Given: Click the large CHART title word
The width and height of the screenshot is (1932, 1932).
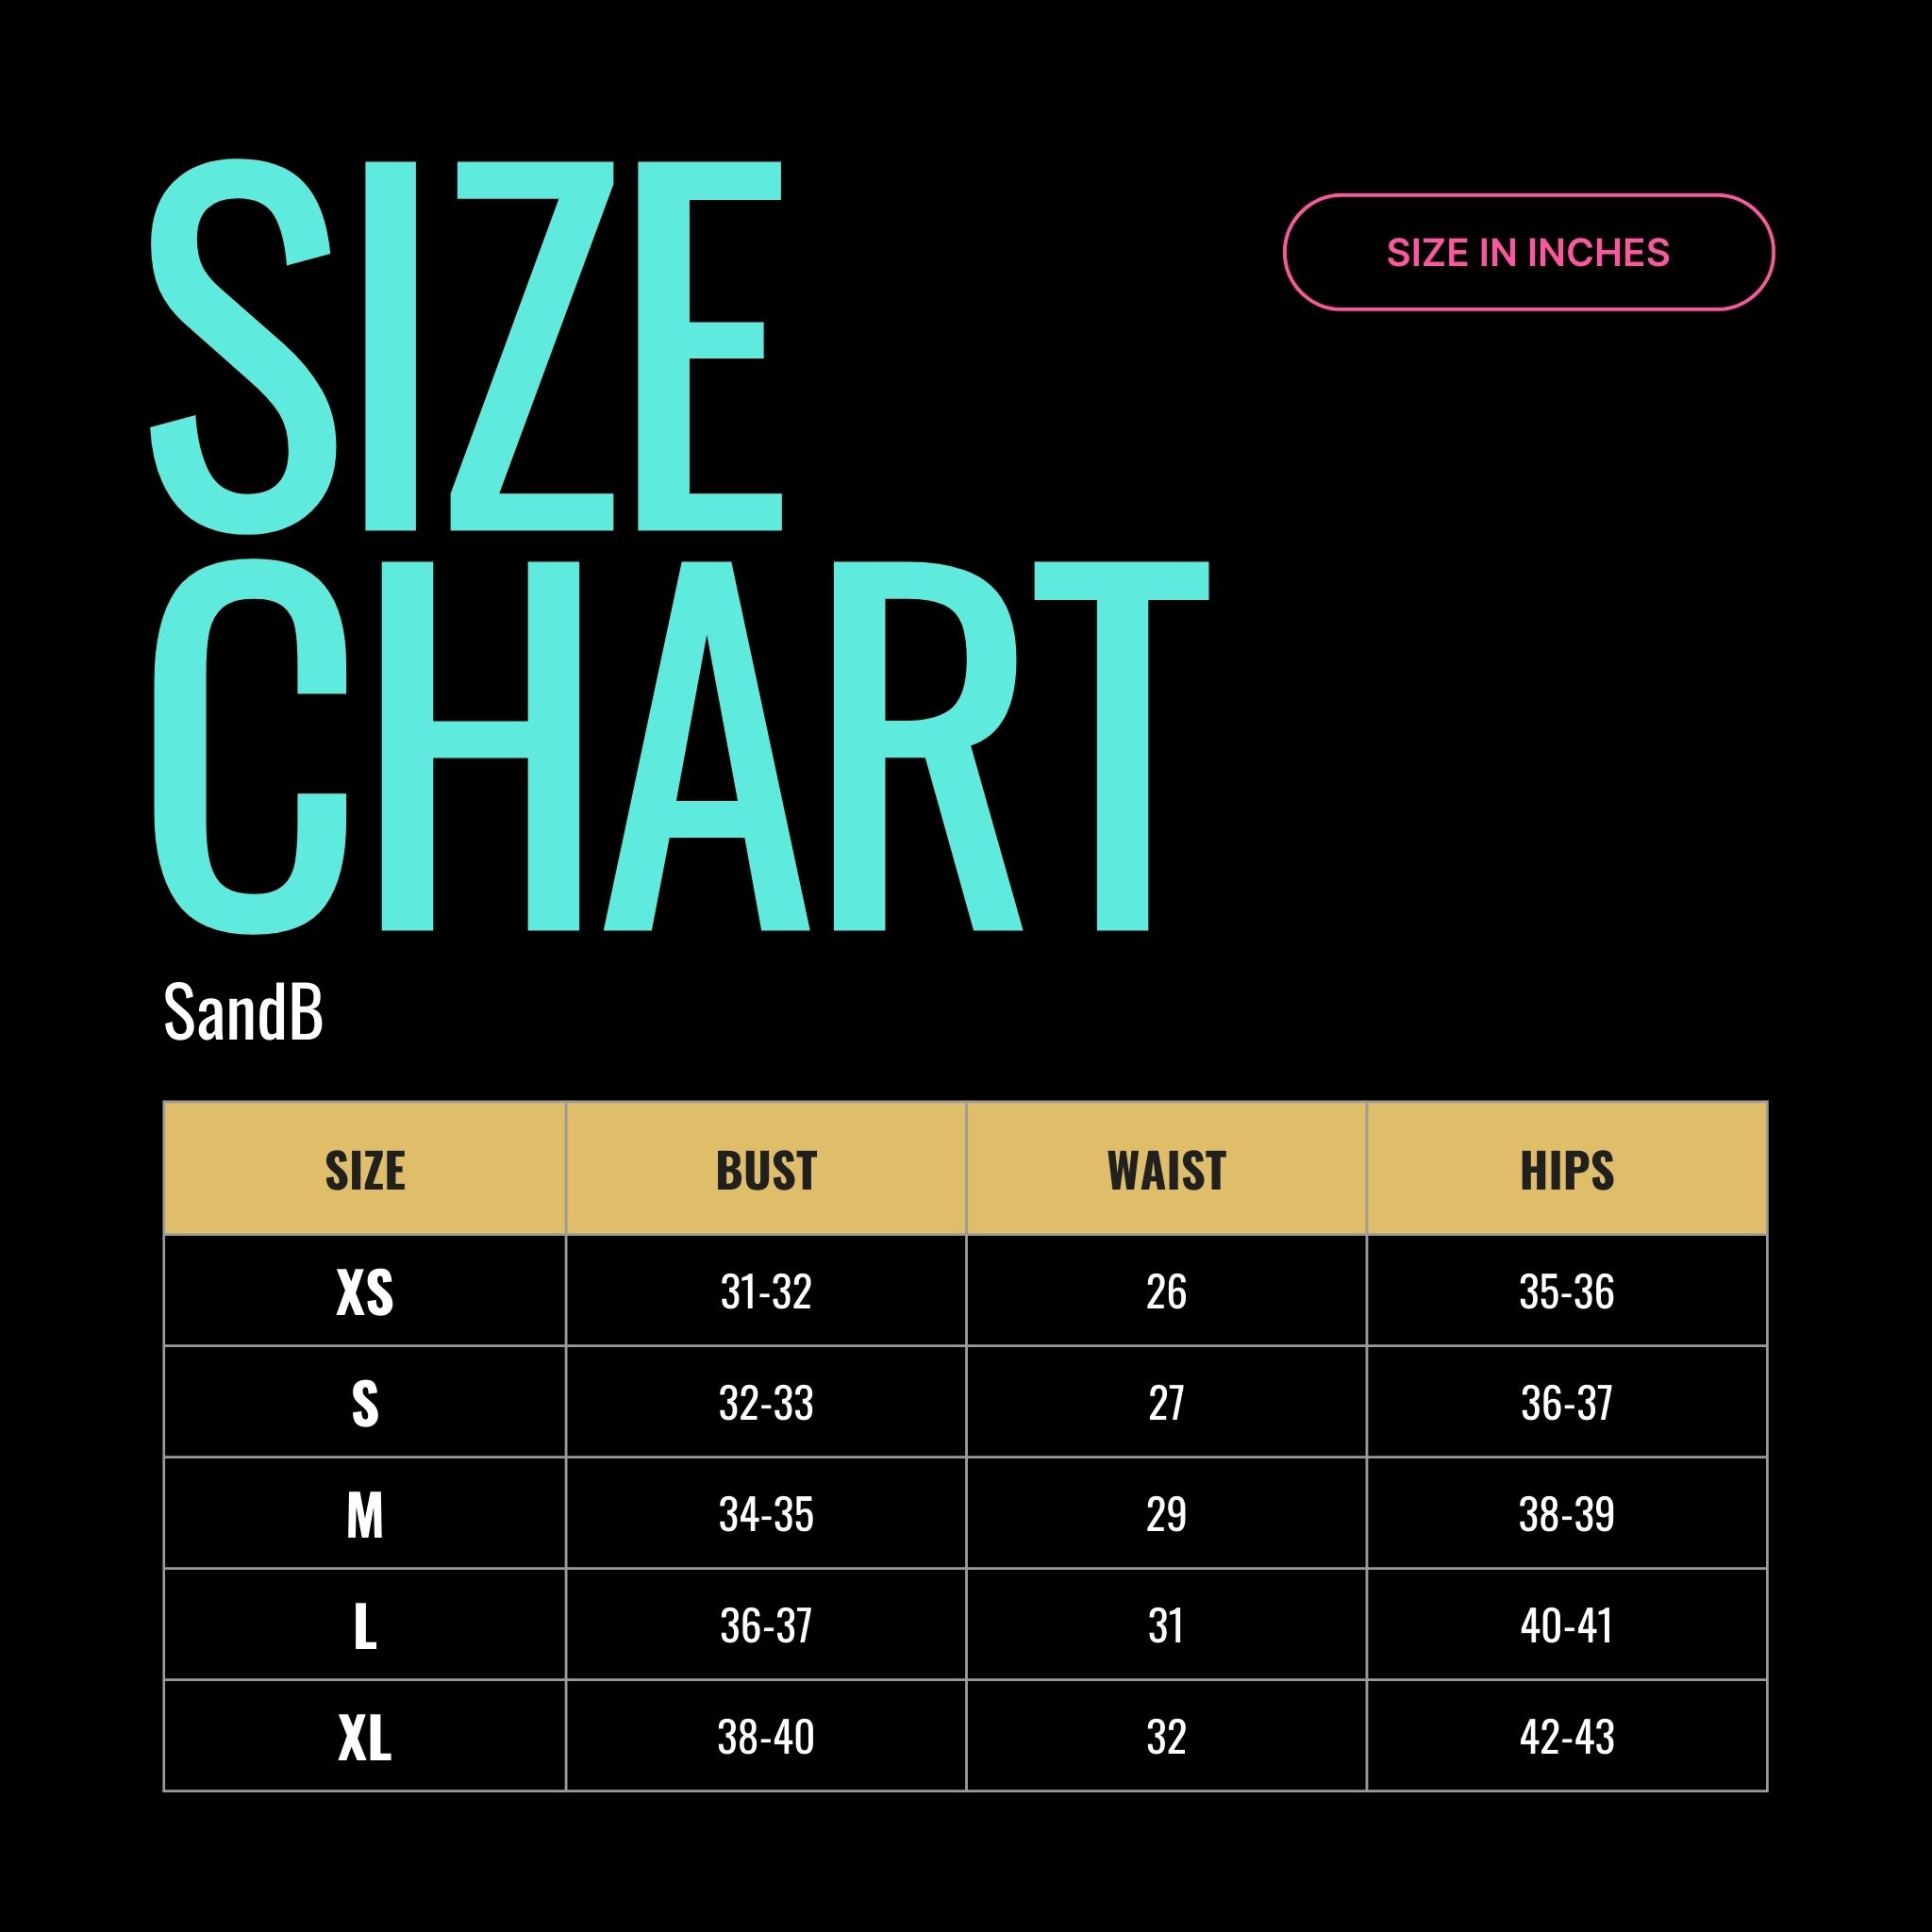Looking at the screenshot, I should click(x=680, y=746).
